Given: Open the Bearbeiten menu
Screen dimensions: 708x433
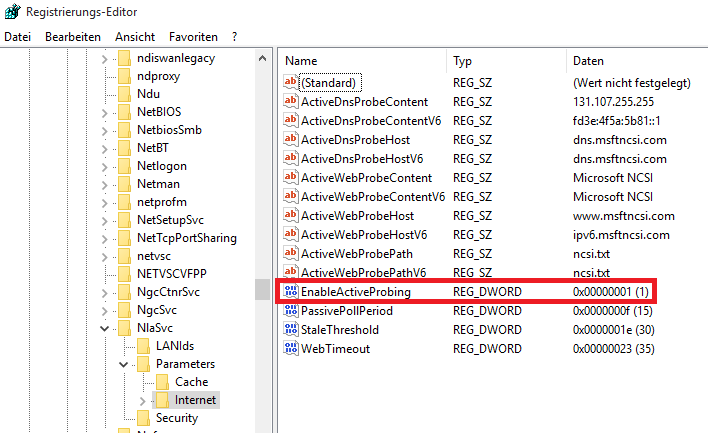Looking at the screenshot, I should 73,36.
